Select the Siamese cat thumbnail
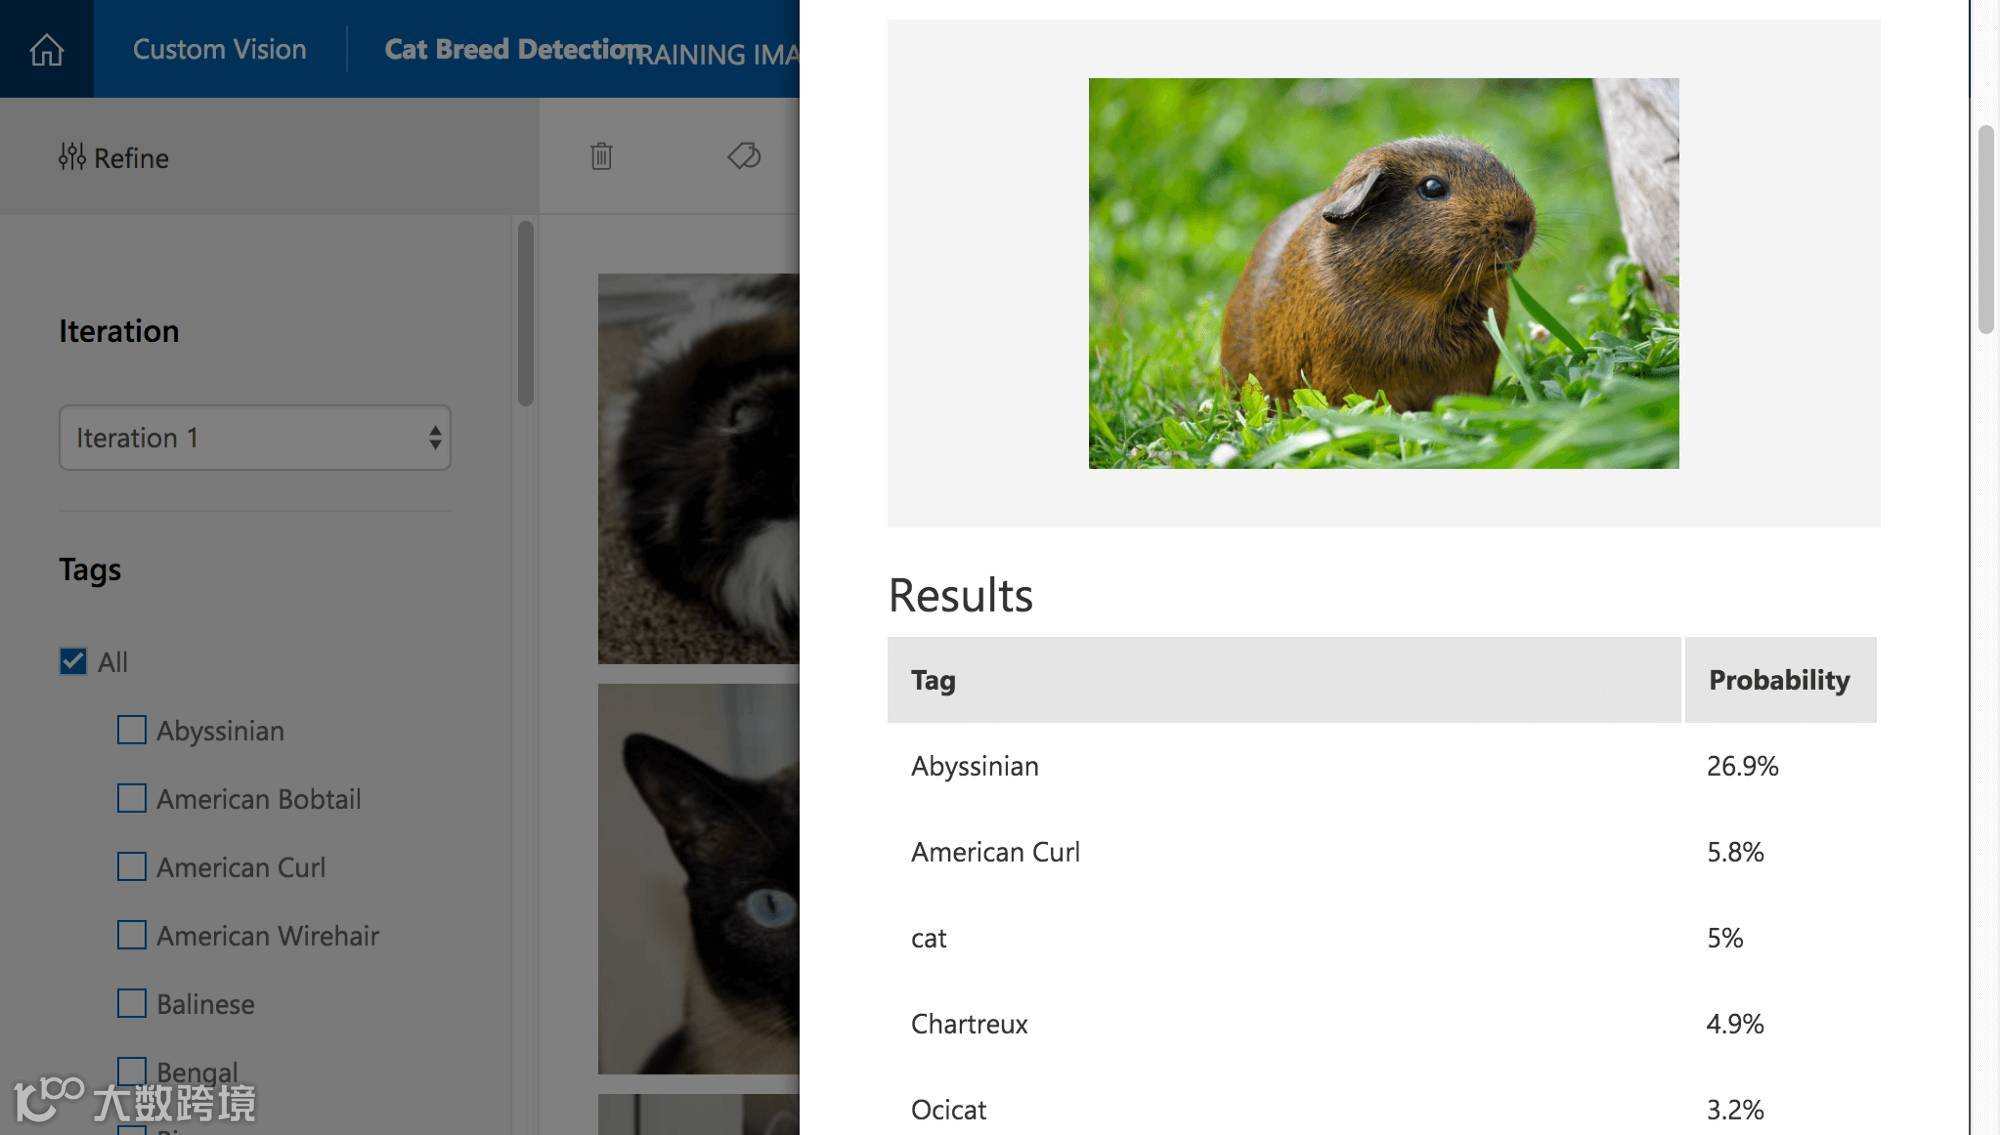Screen dimensions: 2000x1135 698,878
